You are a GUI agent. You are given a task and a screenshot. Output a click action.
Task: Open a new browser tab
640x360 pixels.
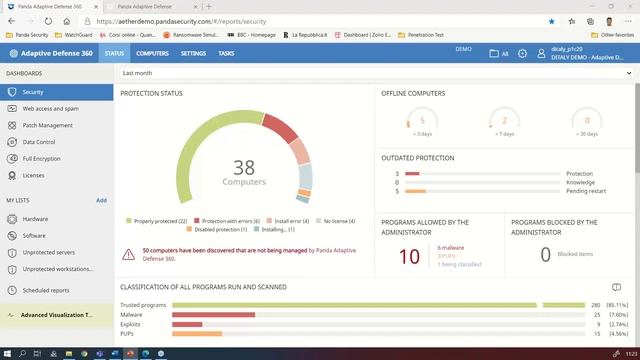click(x=209, y=7)
